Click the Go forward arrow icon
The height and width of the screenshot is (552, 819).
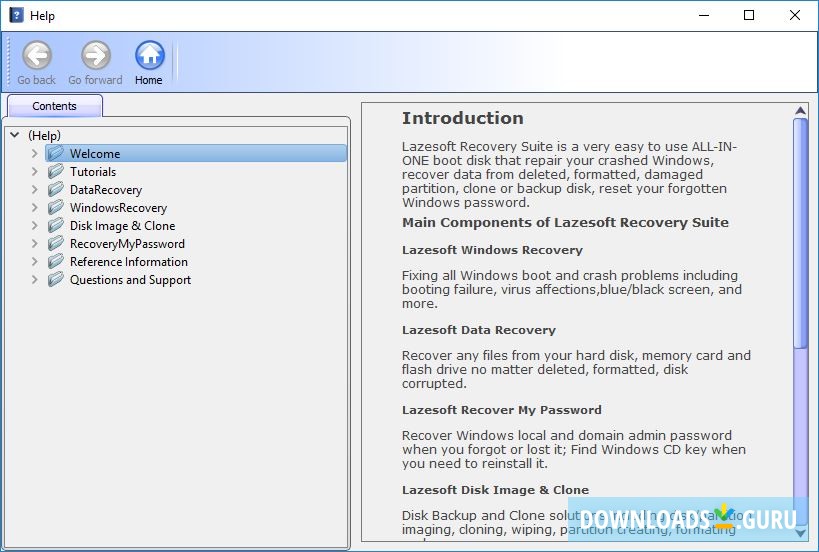(96, 55)
